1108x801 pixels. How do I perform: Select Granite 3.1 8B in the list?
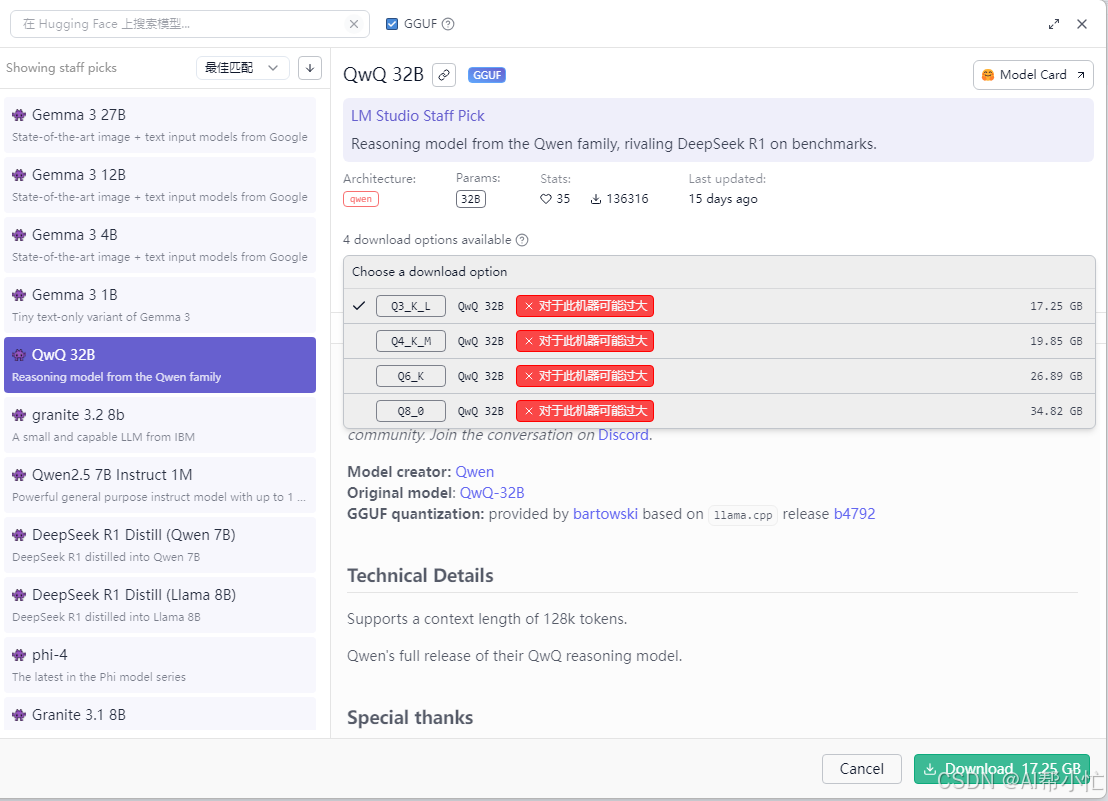coord(160,714)
